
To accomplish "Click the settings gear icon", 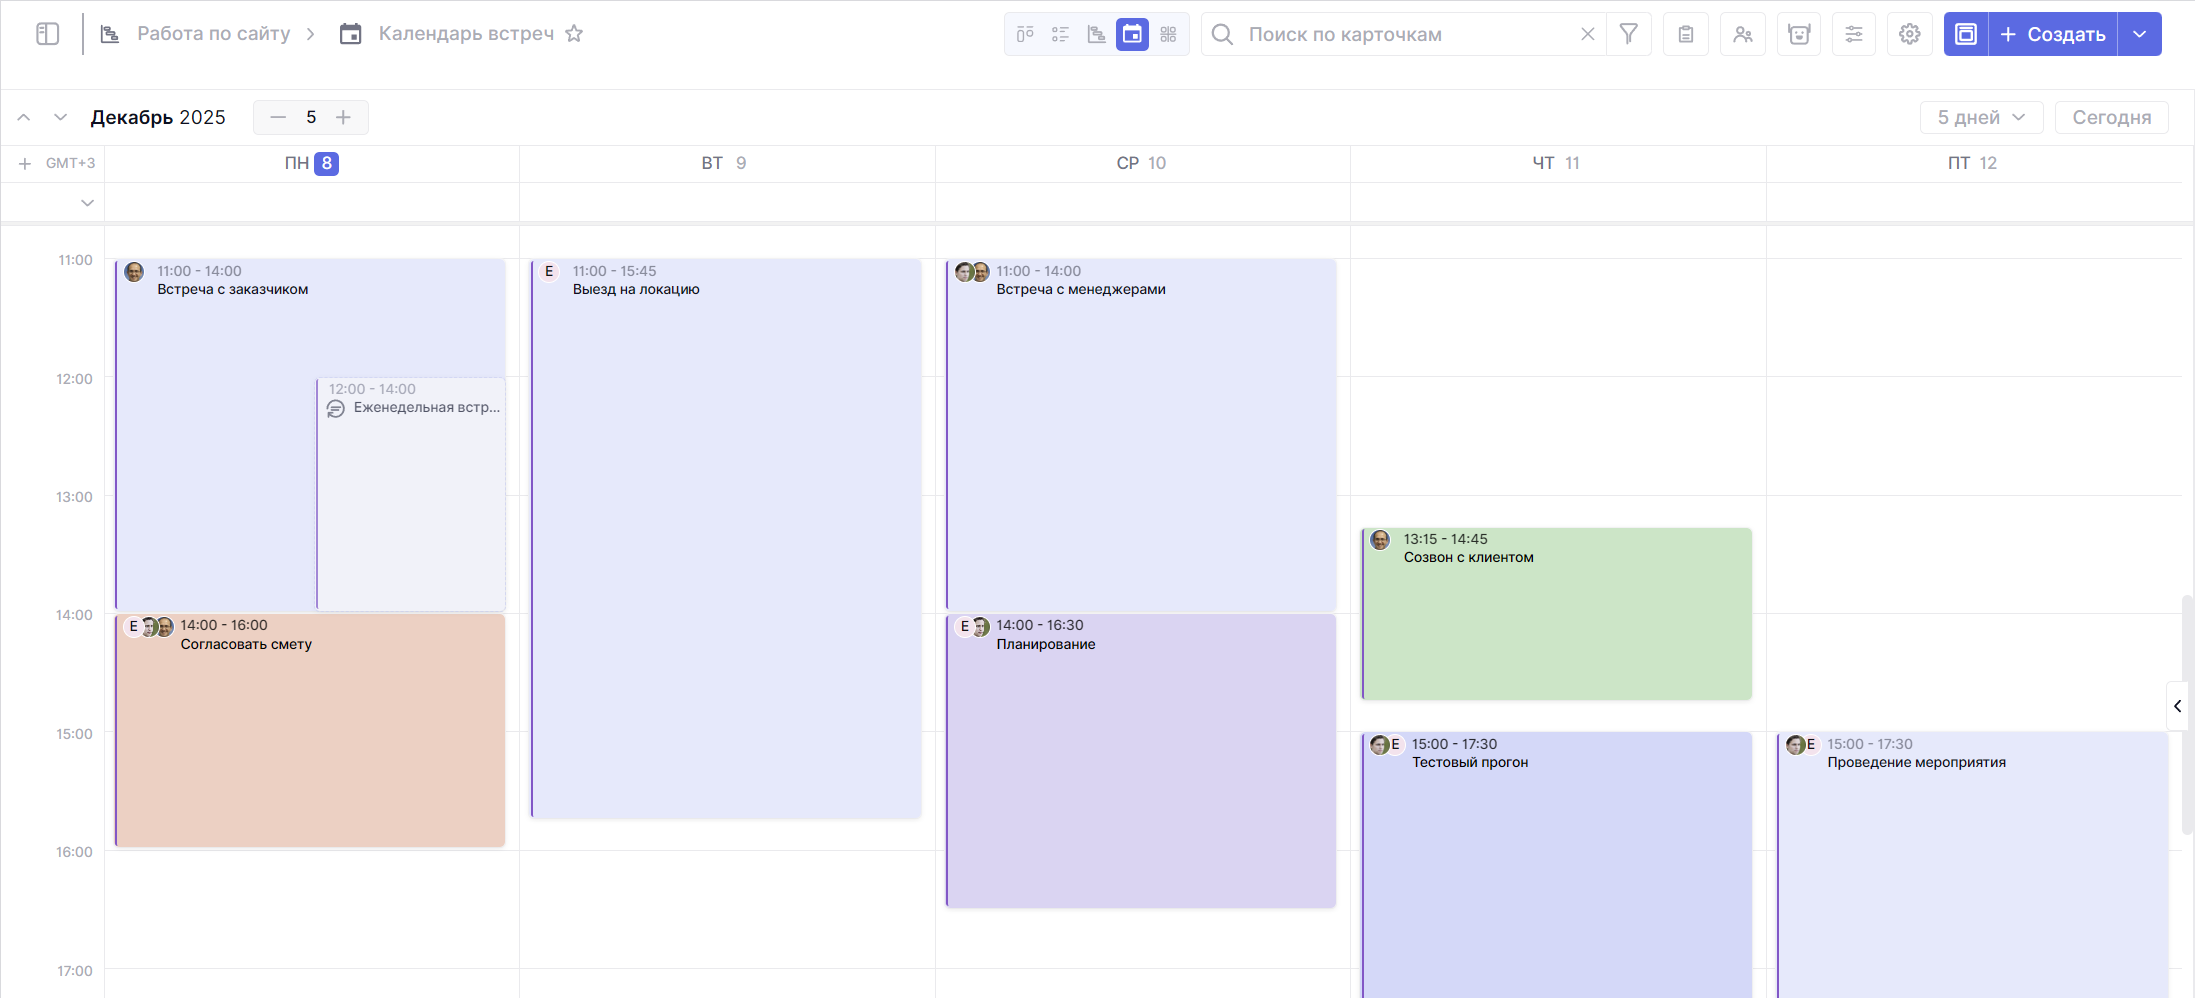I will pos(1909,34).
